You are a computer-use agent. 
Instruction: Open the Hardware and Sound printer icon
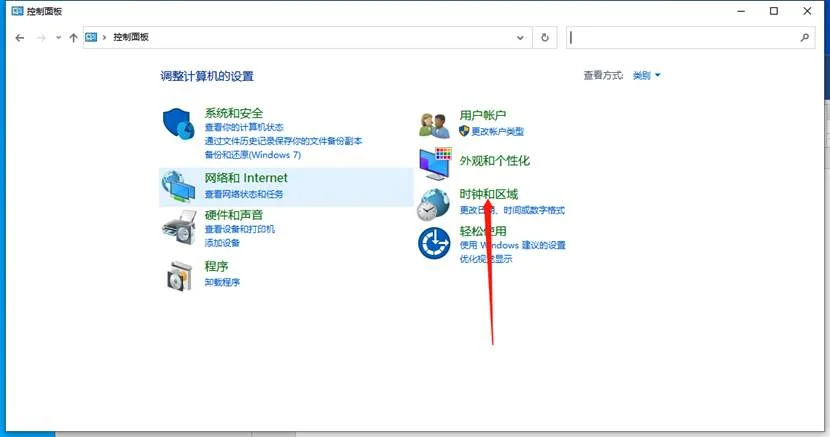tap(179, 227)
